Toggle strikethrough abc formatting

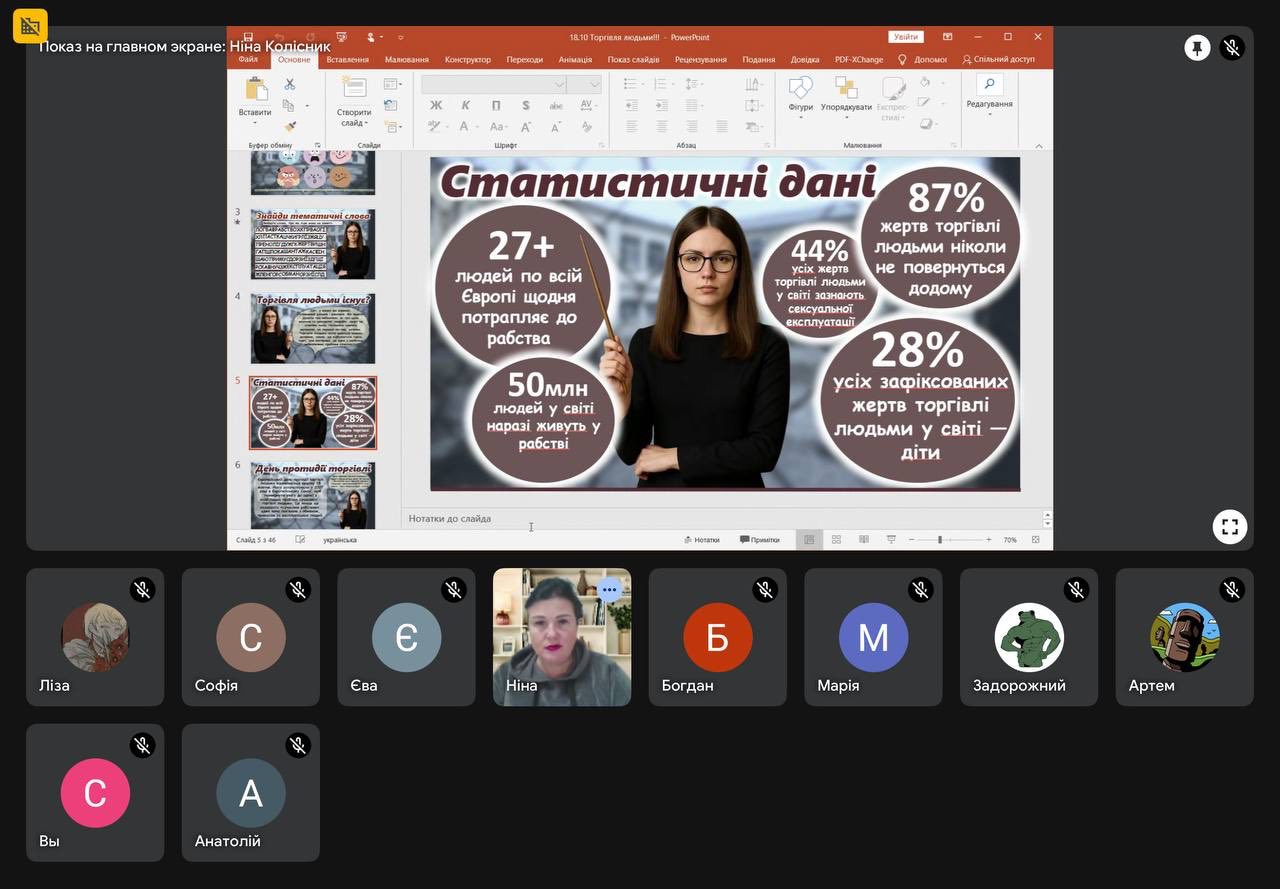coord(556,105)
